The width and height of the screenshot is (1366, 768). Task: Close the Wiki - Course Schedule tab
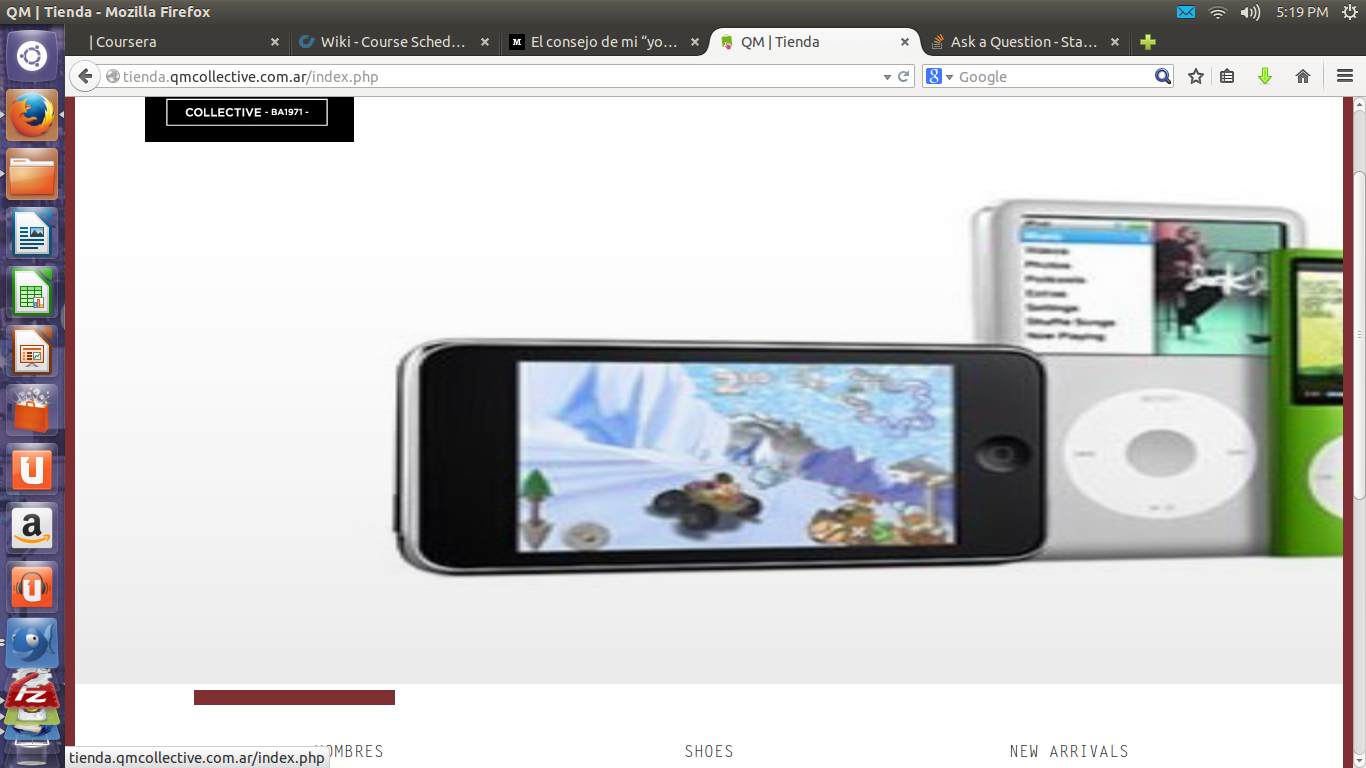(485, 42)
